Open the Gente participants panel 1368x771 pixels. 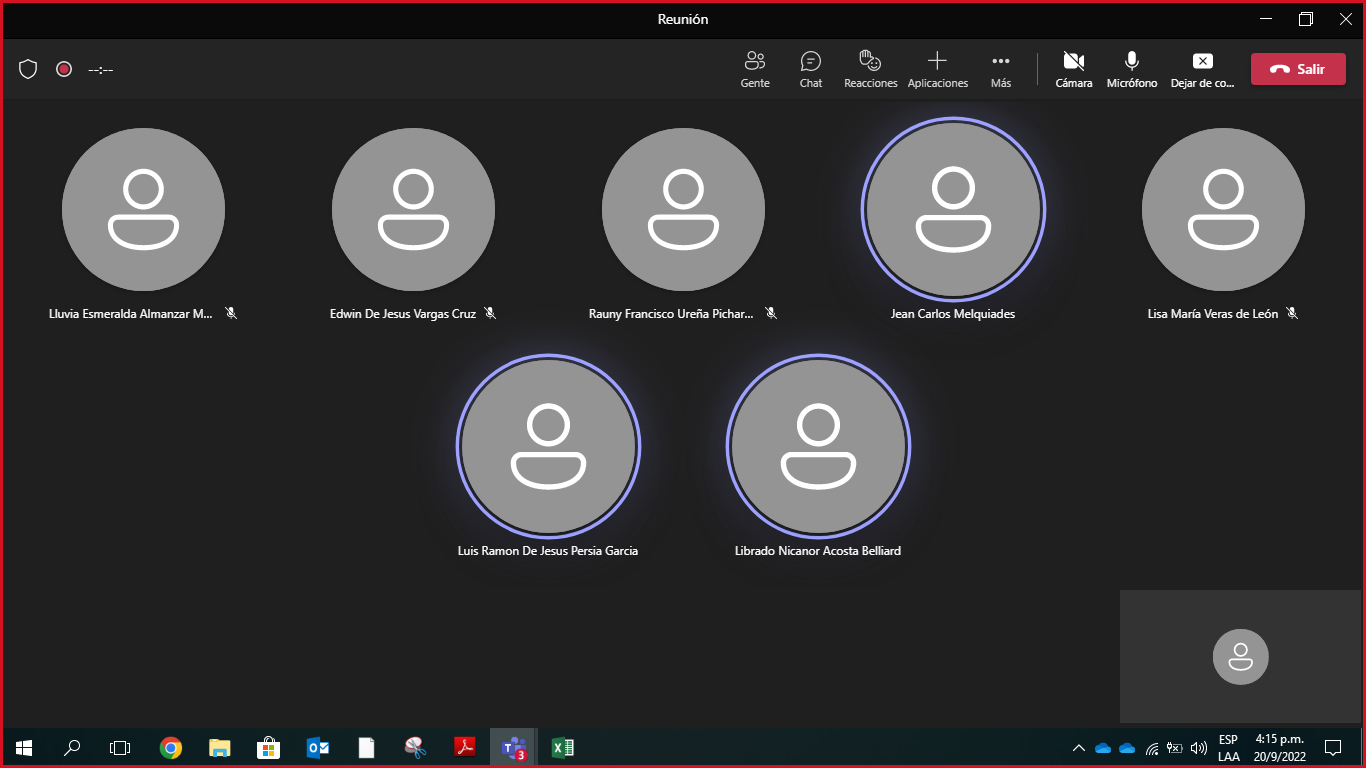pyautogui.click(x=755, y=69)
